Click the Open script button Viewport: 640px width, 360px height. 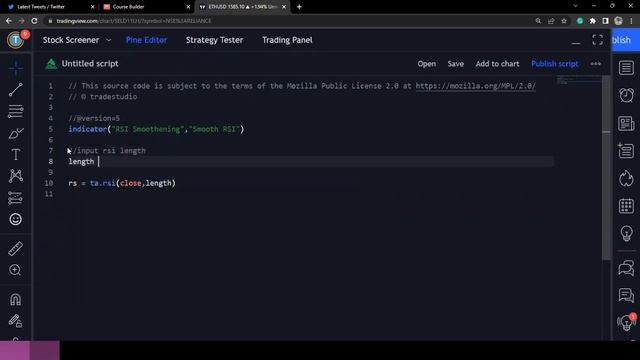pyautogui.click(x=427, y=64)
